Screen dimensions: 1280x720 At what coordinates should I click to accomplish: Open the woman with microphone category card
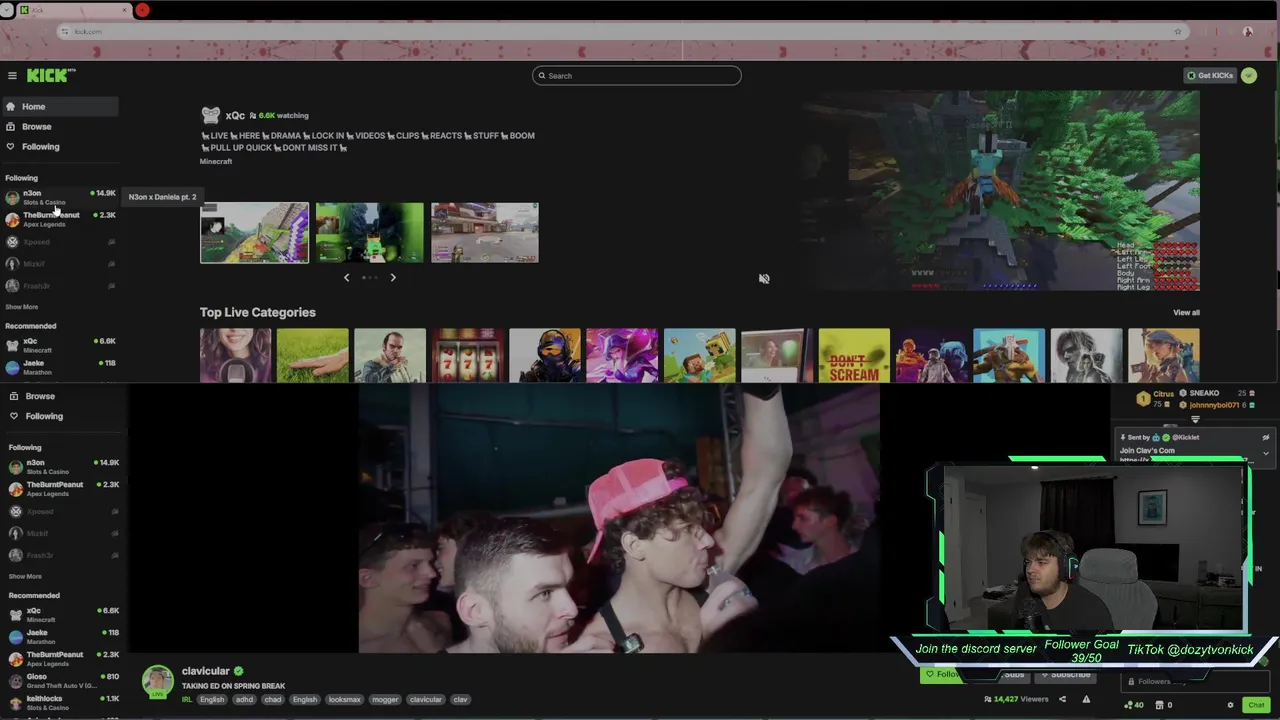pos(235,355)
